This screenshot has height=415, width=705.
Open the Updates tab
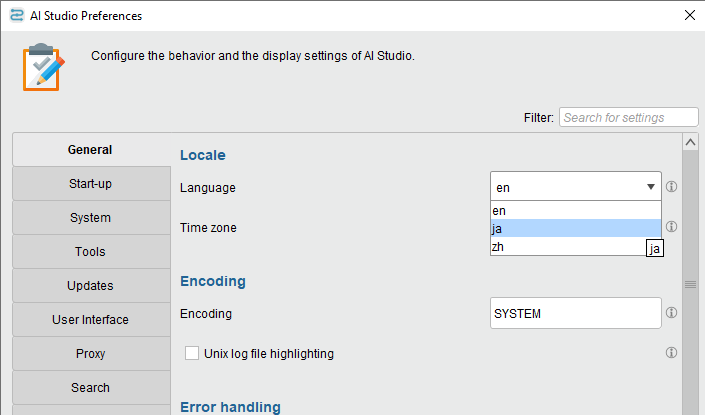click(91, 286)
